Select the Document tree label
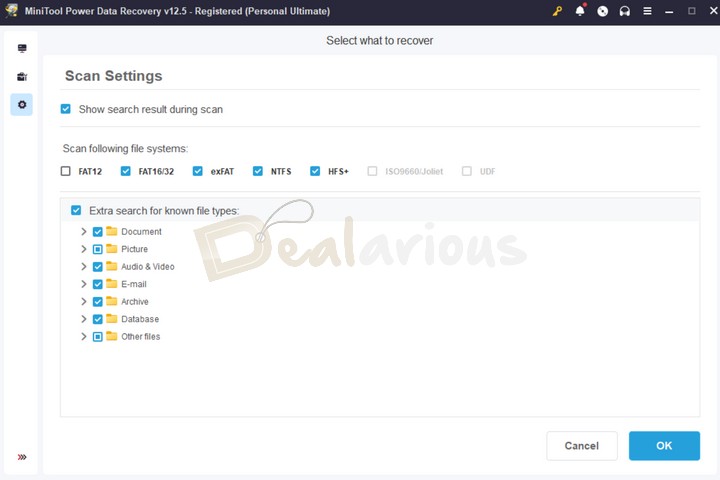 (x=141, y=232)
